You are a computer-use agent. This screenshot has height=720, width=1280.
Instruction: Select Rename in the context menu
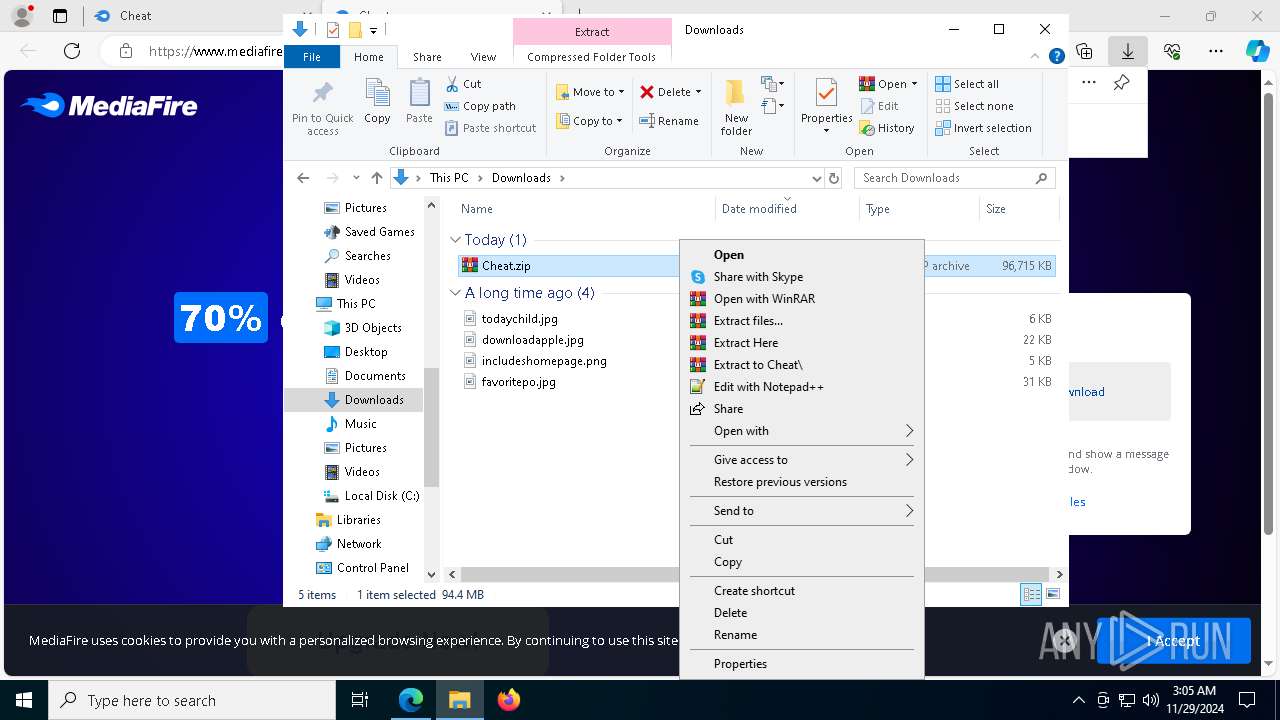[801, 635]
